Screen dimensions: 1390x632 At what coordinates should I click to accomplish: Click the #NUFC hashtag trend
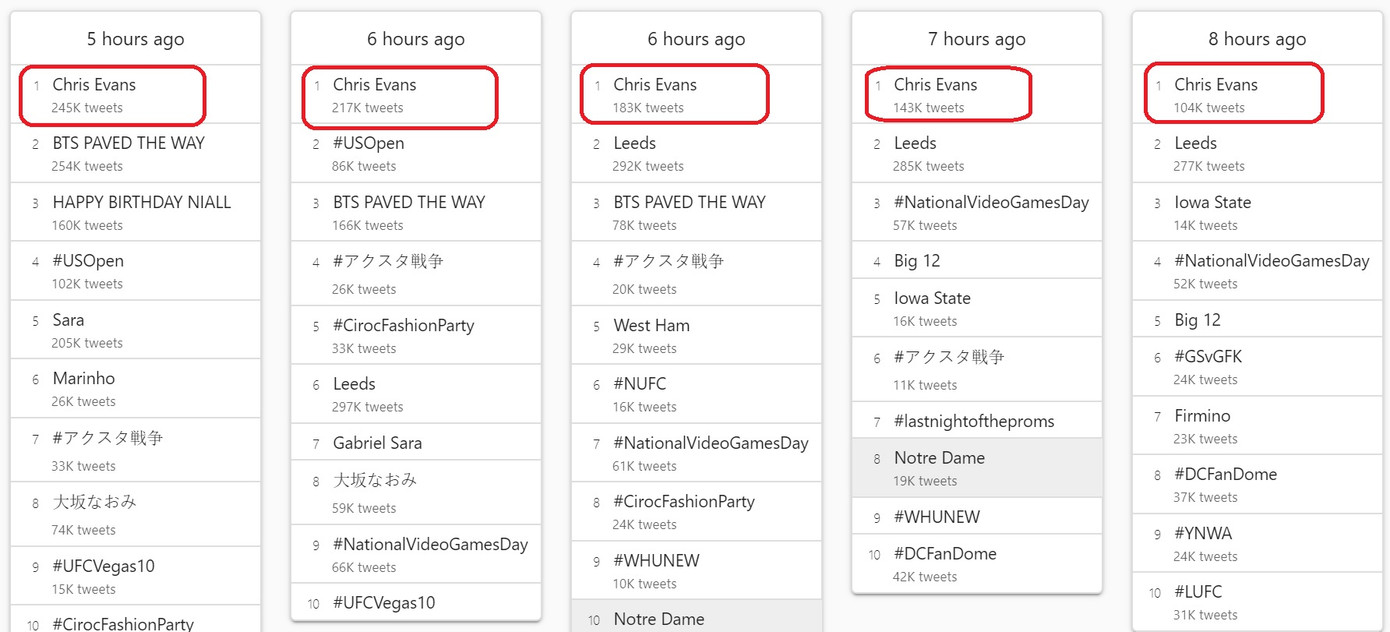pyautogui.click(x=639, y=384)
